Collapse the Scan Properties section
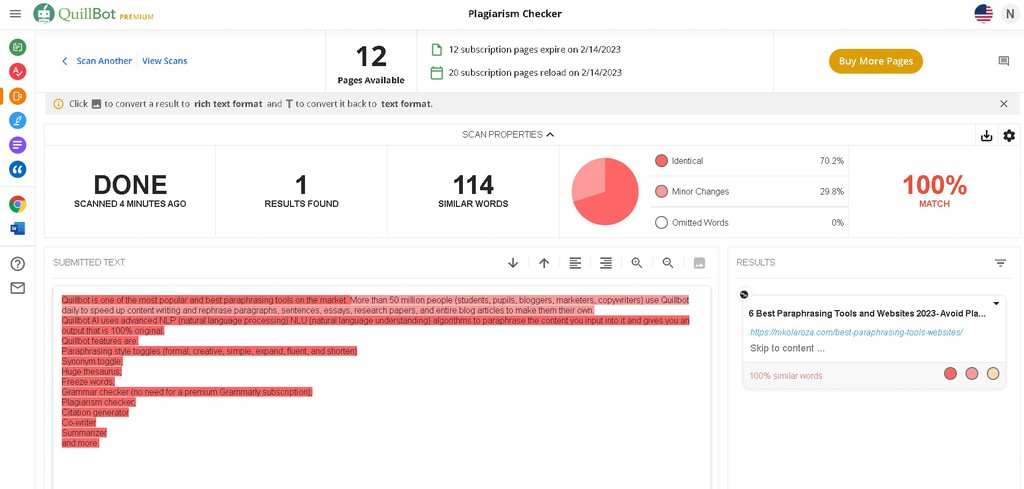 coord(508,134)
